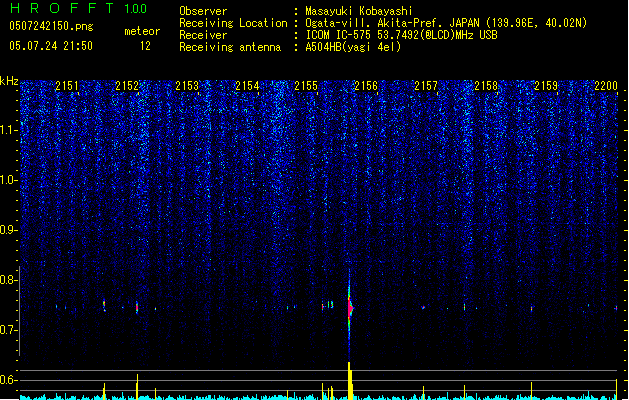This screenshot has width=629, height=400.
Task: Click the 0.8 kHz axis label
Action: tap(8, 280)
